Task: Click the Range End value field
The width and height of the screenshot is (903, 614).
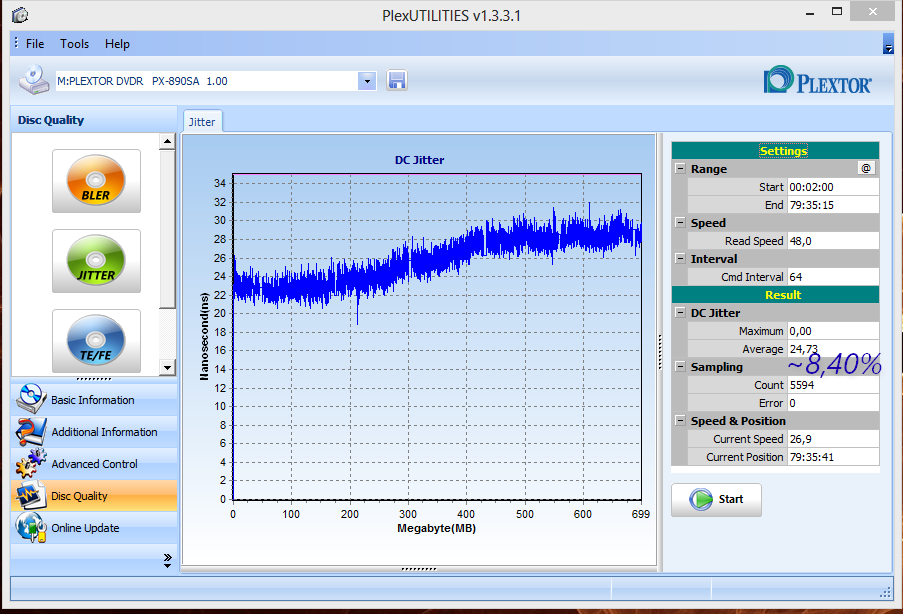Action: (833, 204)
